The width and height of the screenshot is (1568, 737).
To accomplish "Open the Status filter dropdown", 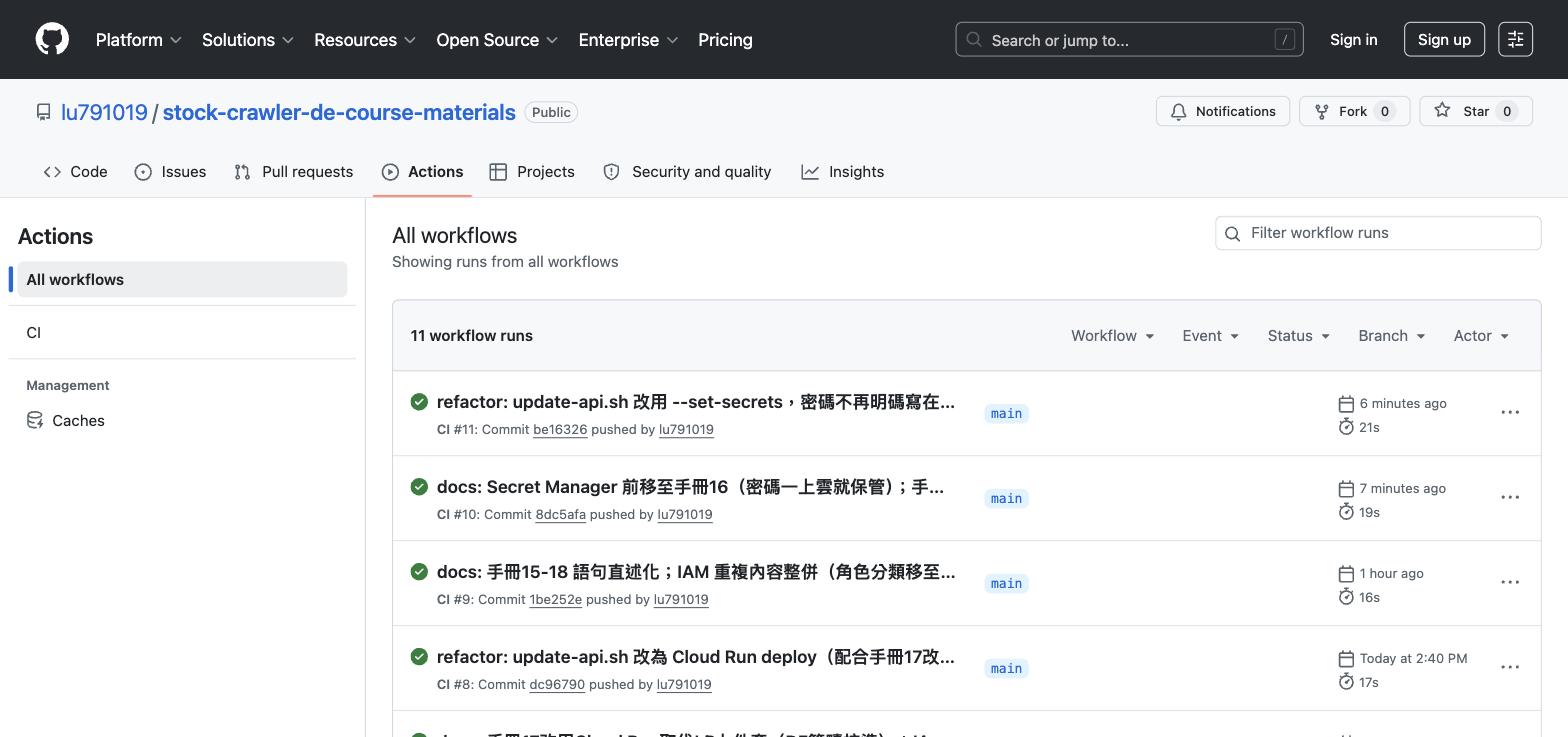I will pos(1298,336).
